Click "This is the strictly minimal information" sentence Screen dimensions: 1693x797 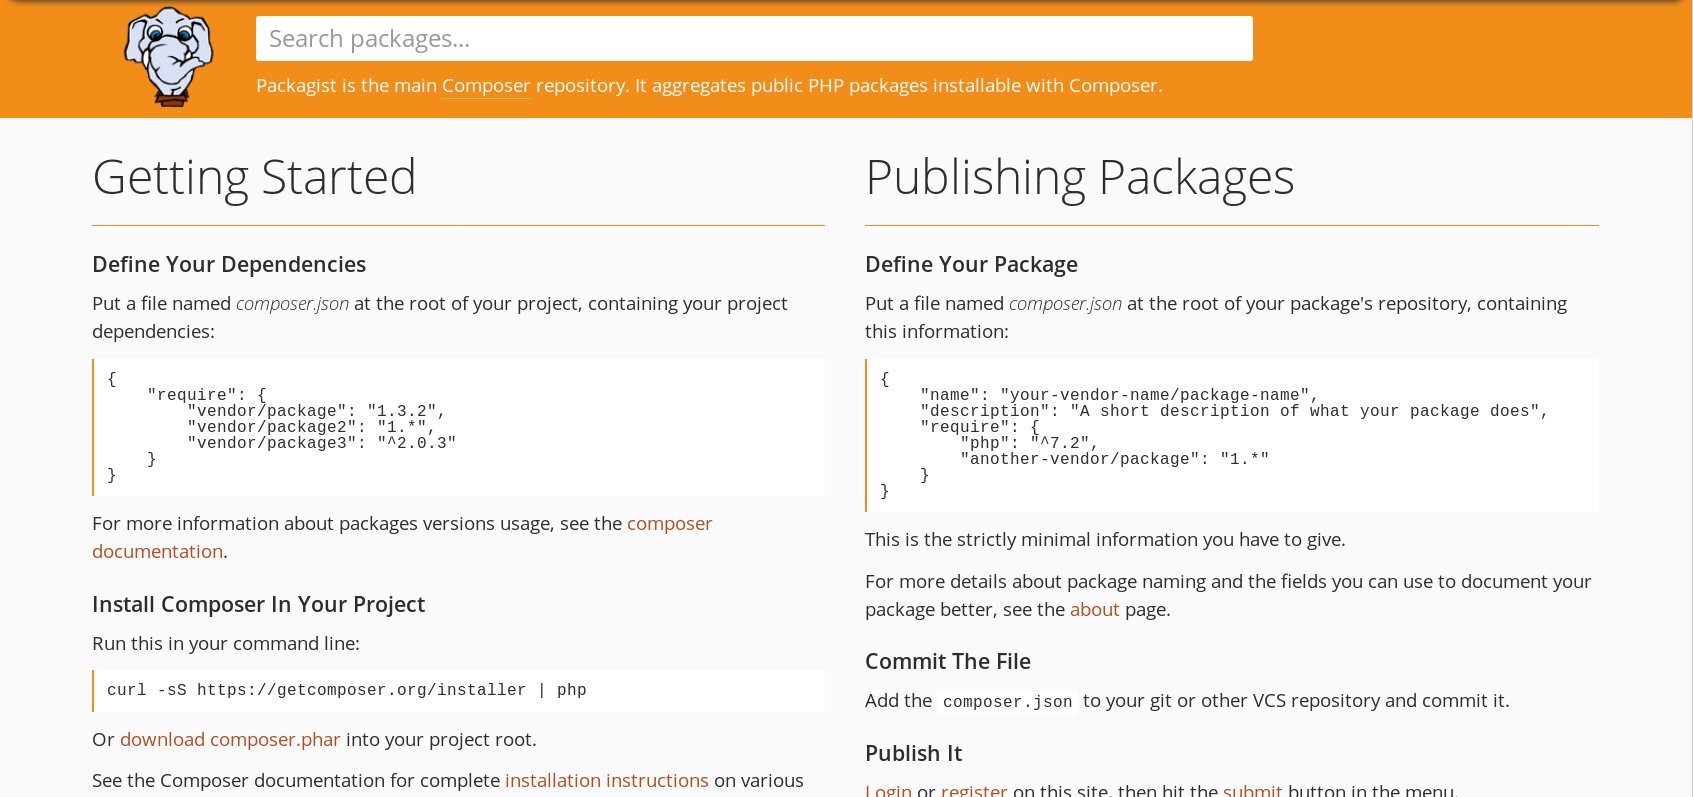tap(1105, 539)
